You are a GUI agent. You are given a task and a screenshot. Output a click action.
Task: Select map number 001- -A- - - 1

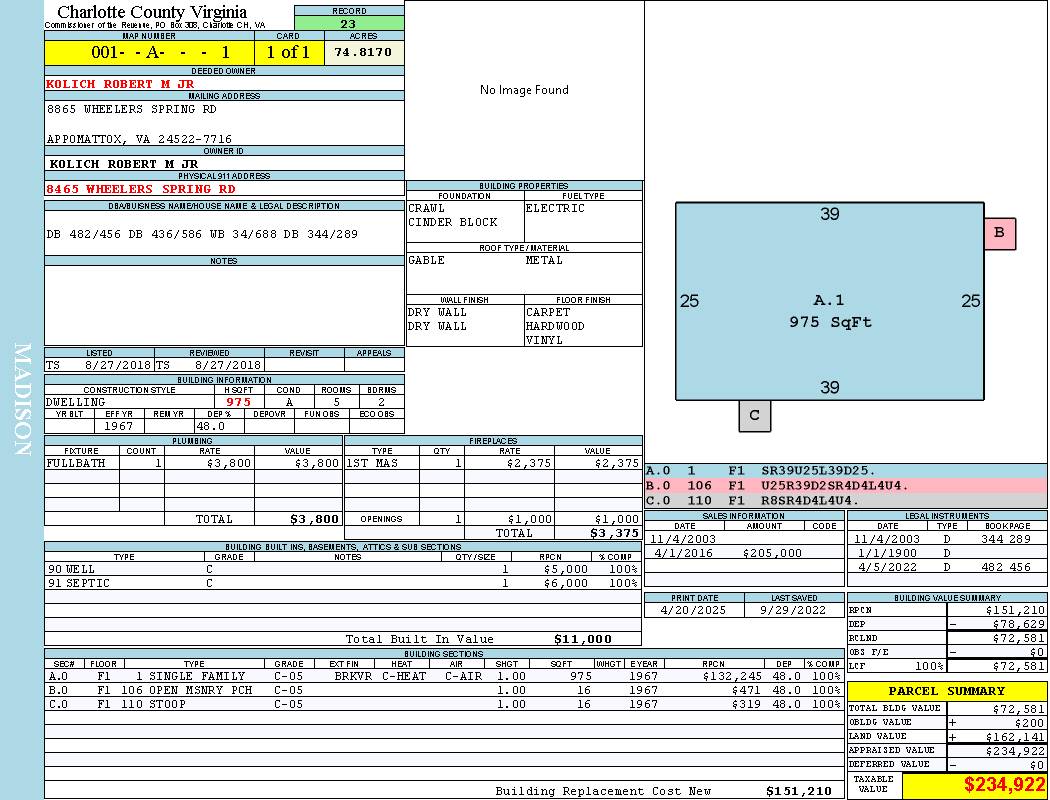tap(149, 52)
